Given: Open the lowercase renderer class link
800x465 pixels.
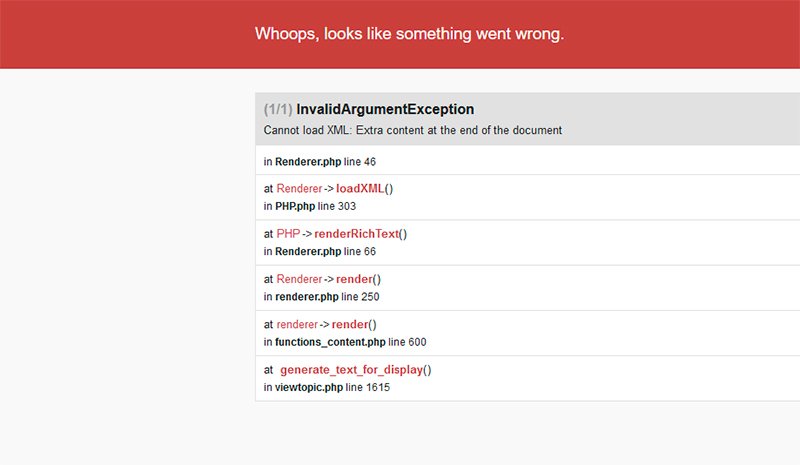Looking at the screenshot, I should click(297, 324).
